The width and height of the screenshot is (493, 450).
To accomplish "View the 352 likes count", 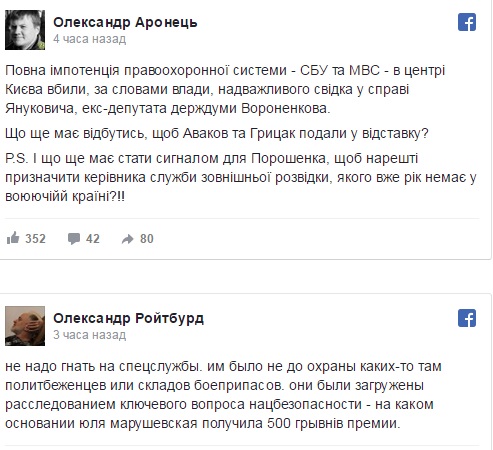I will point(35,239).
